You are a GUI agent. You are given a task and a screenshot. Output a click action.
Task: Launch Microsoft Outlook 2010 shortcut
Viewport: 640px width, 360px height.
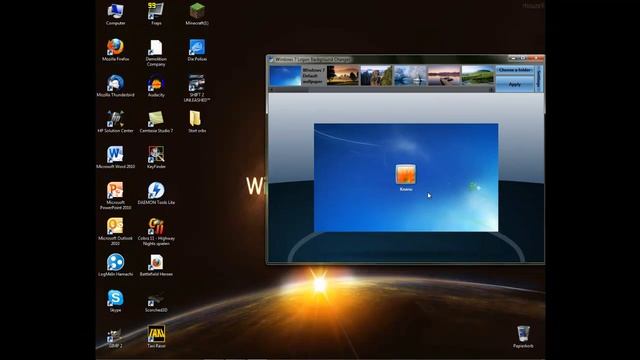pyautogui.click(x=116, y=231)
